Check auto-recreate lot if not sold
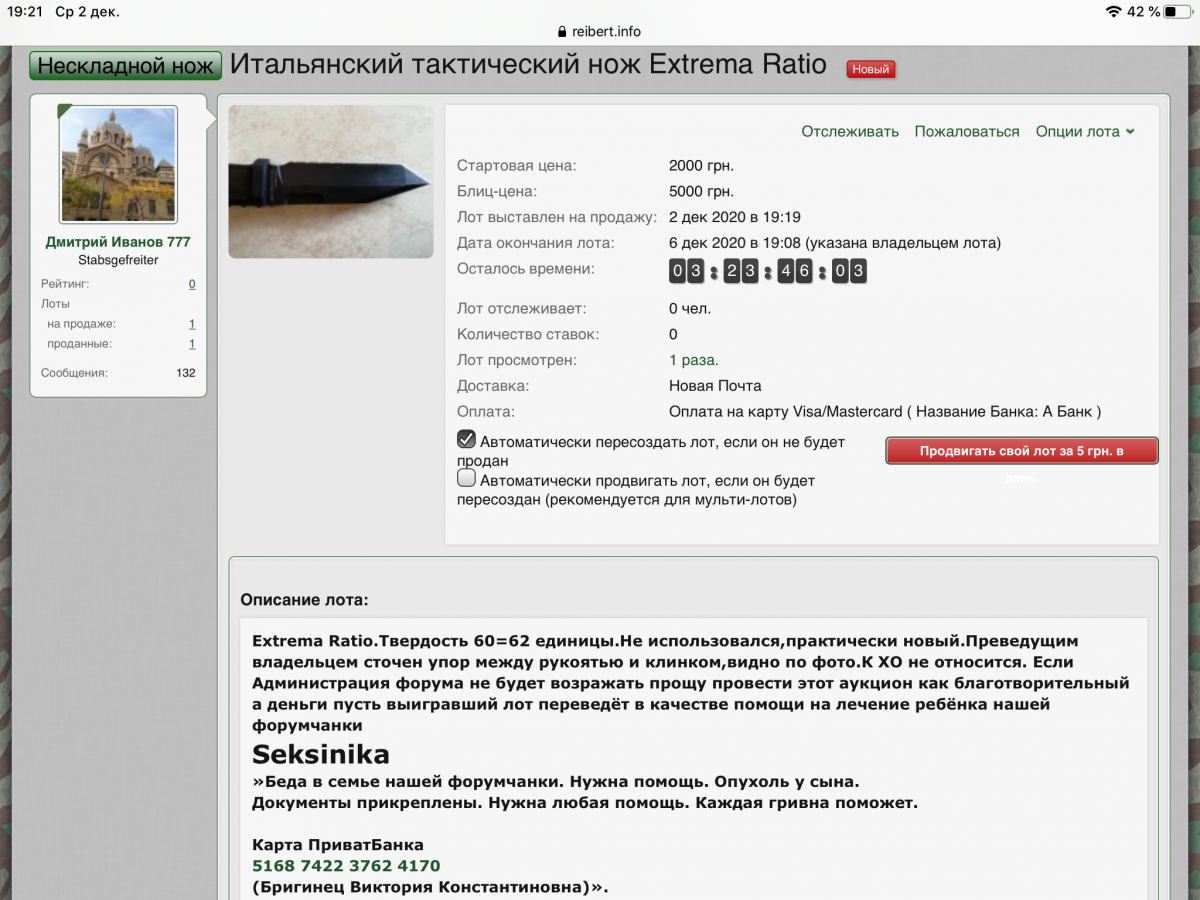The width and height of the screenshot is (1200, 900). point(466,439)
